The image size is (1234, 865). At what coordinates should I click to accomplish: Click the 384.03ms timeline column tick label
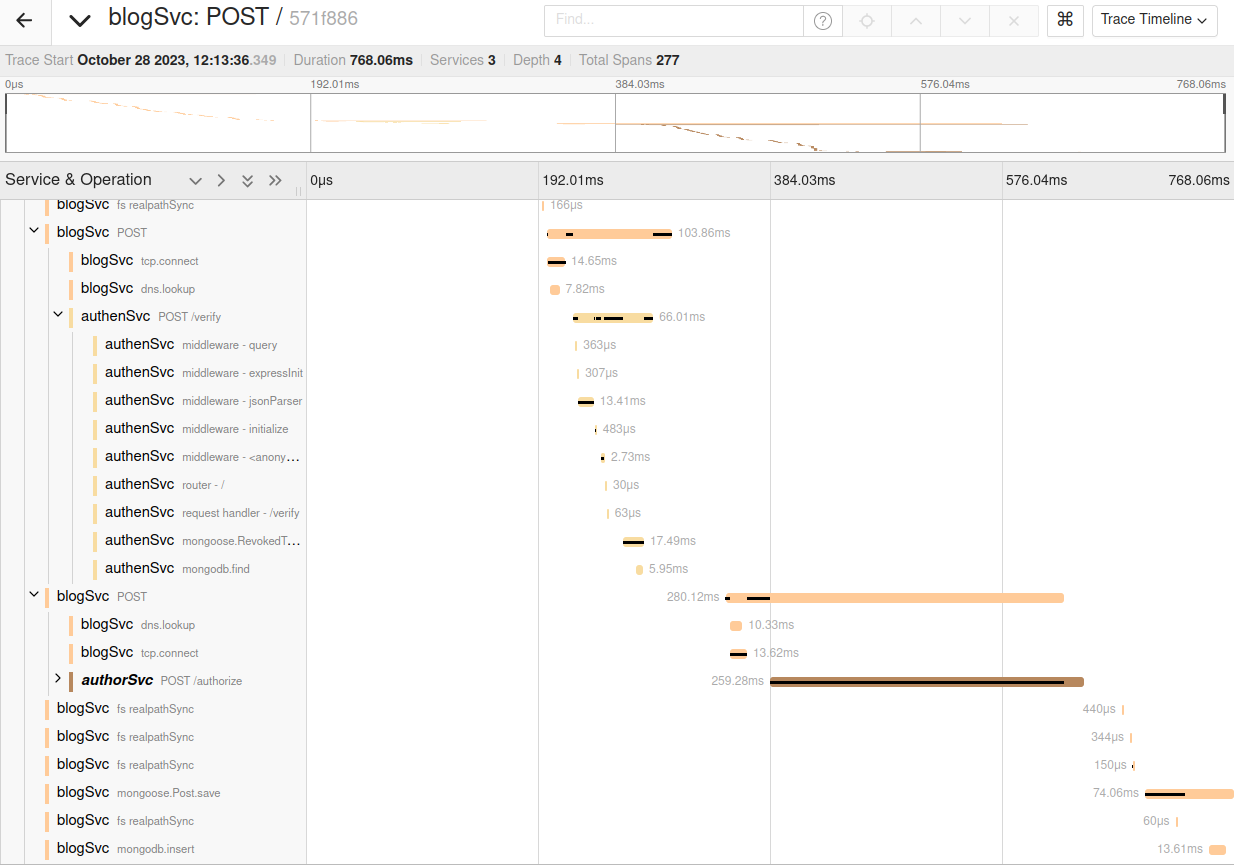click(x=804, y=181)
